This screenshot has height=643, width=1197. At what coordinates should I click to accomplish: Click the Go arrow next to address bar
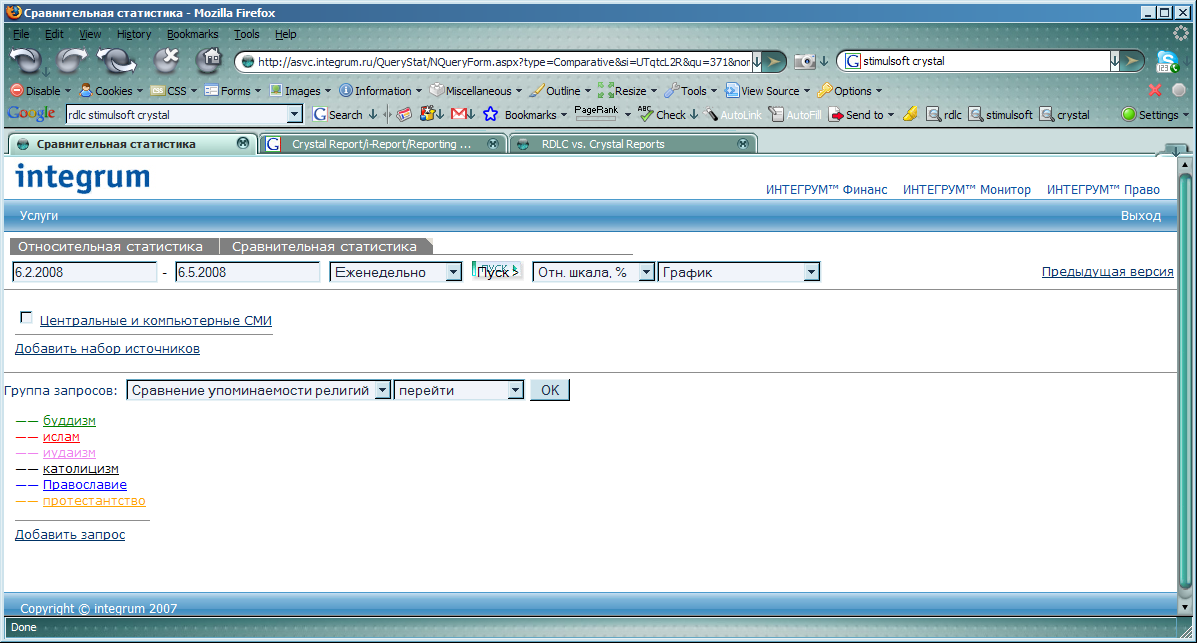coord(774,62)
